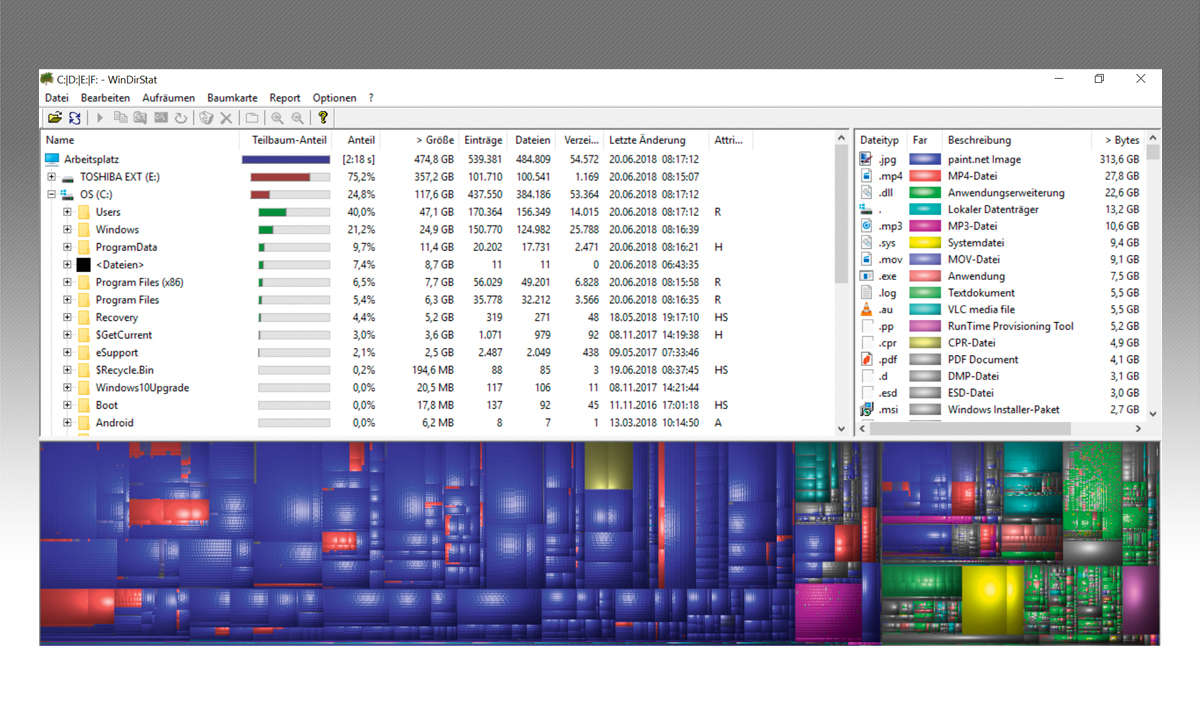The width and height of the screenshot is (1200, 720).
Task: Click the red color swatch for .mp4
Action: [x=924, y=176]
